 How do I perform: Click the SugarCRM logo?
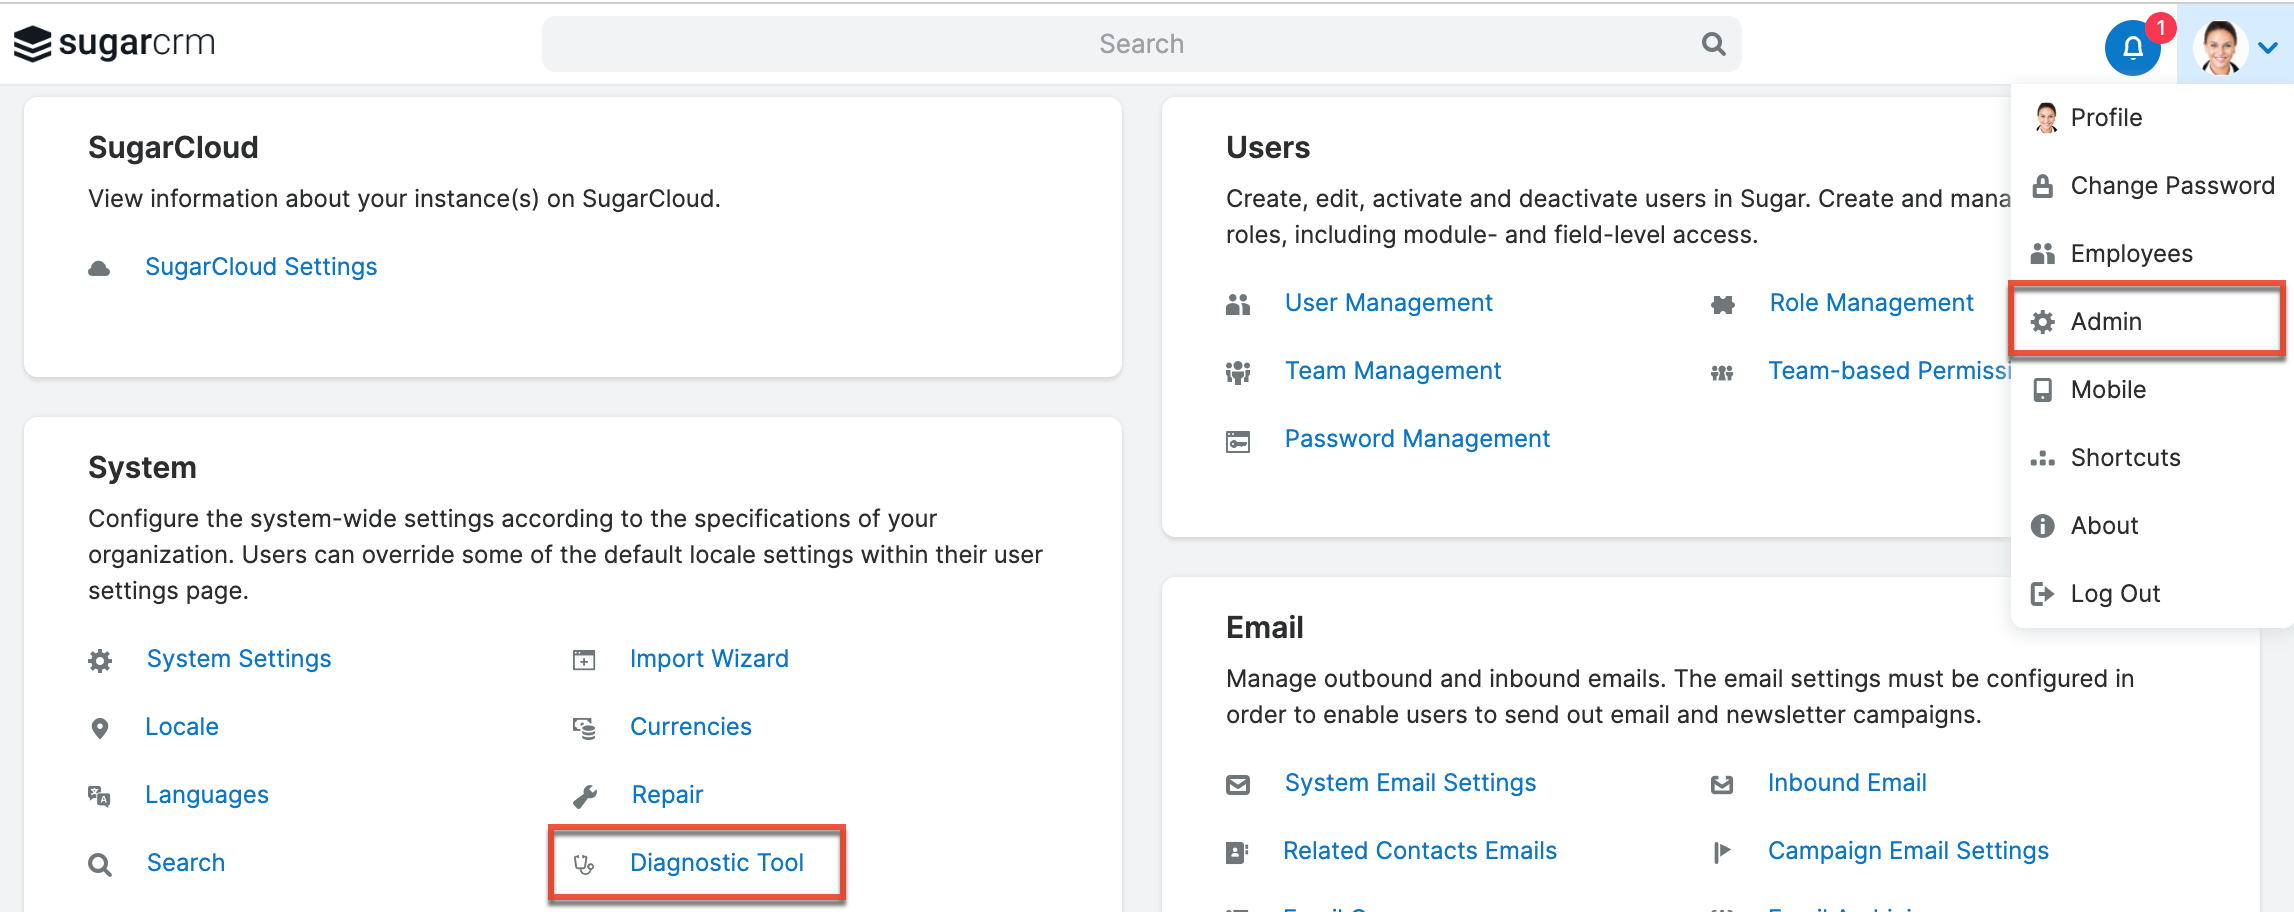click(x=114, y=44)
